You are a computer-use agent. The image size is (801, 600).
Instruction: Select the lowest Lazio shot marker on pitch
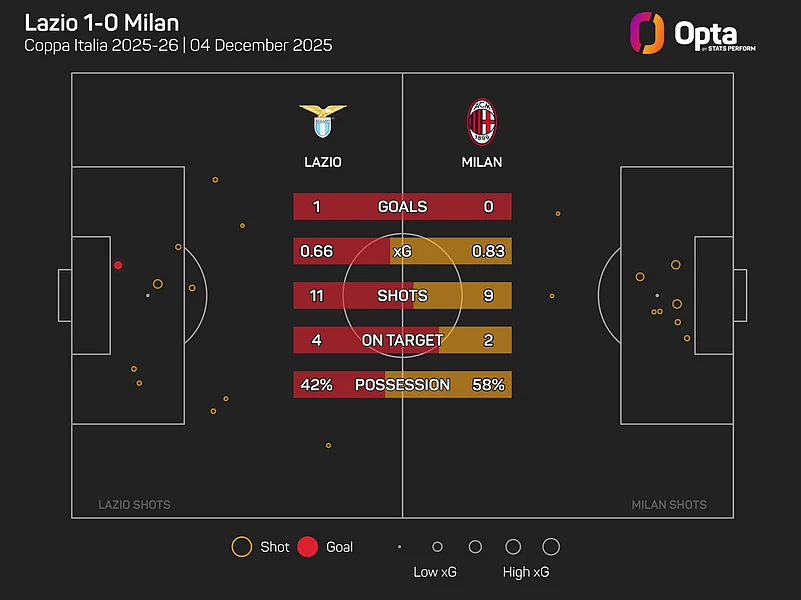click(328, 445)
